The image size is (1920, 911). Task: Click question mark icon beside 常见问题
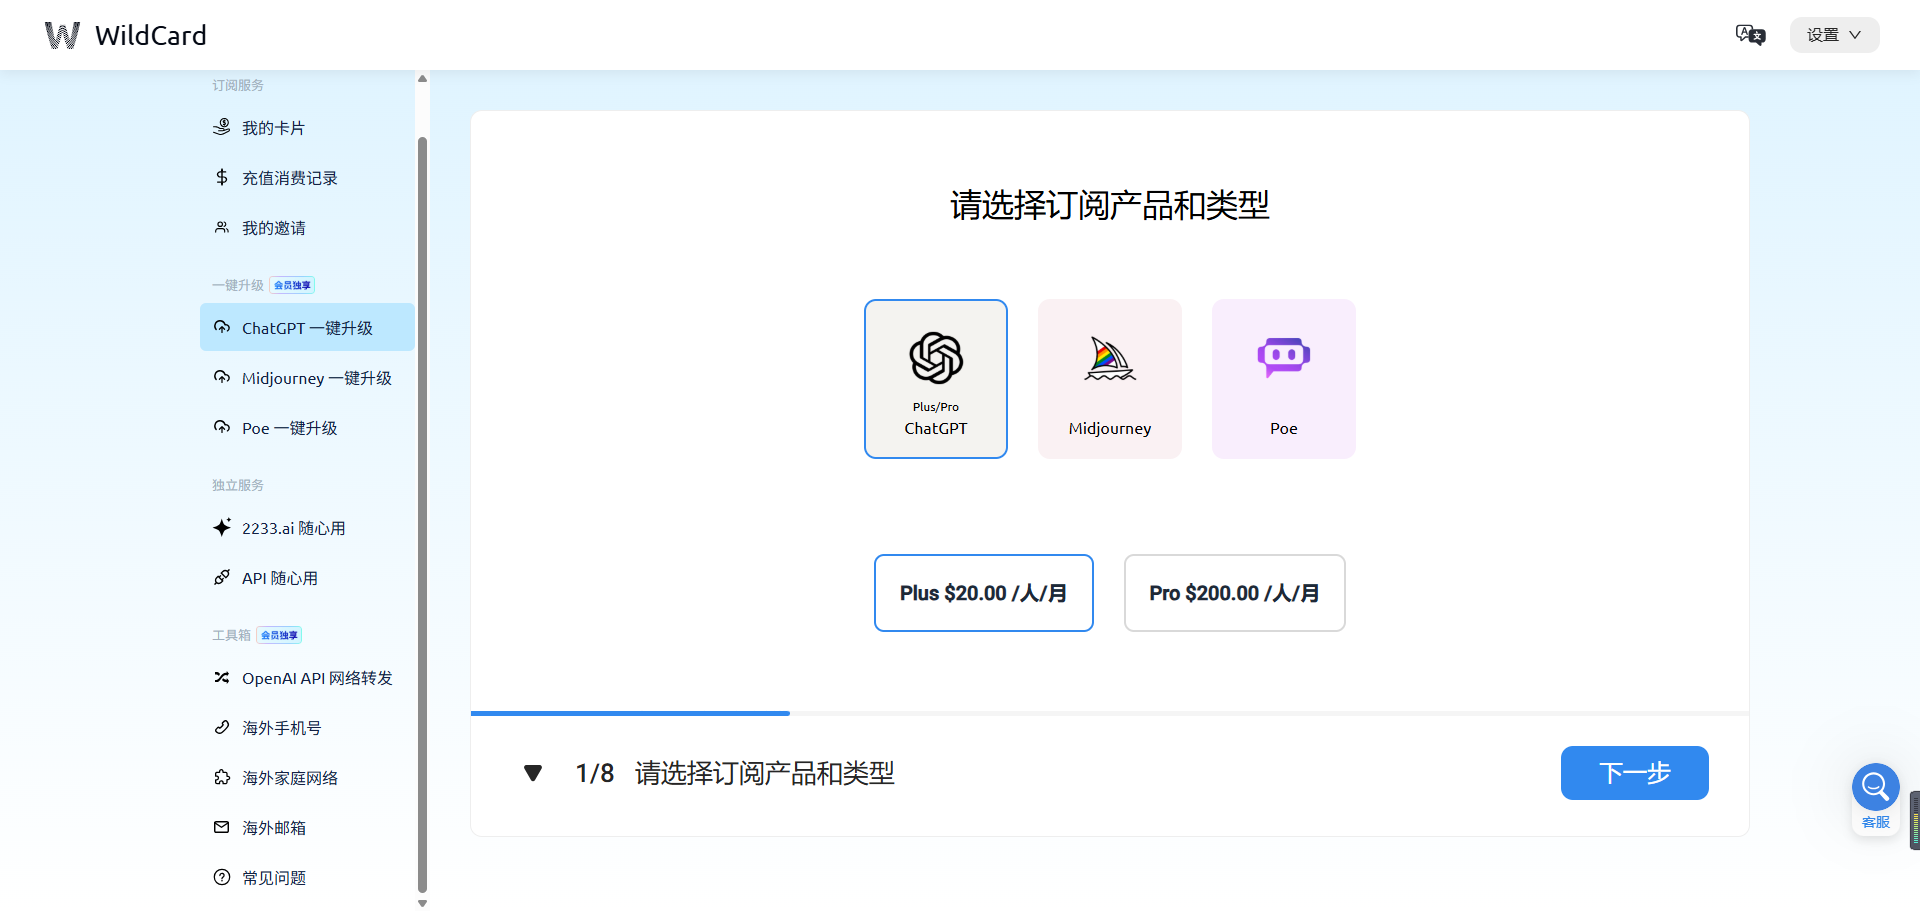[222, 877]
